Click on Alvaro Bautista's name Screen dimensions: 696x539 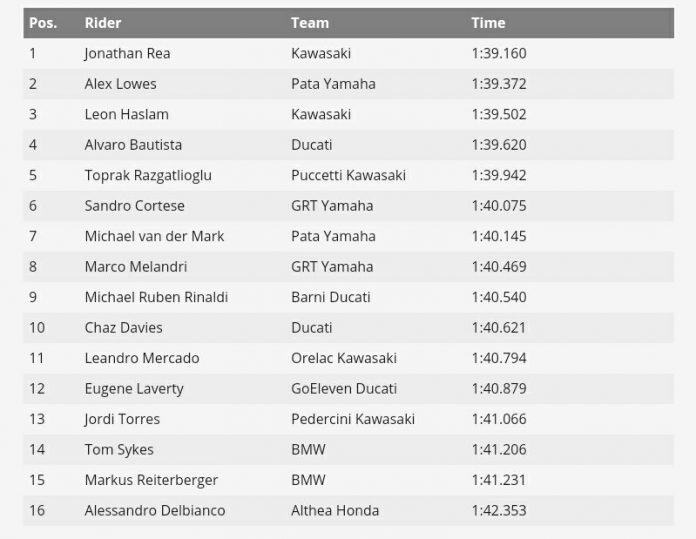click(x=133, y=145)
